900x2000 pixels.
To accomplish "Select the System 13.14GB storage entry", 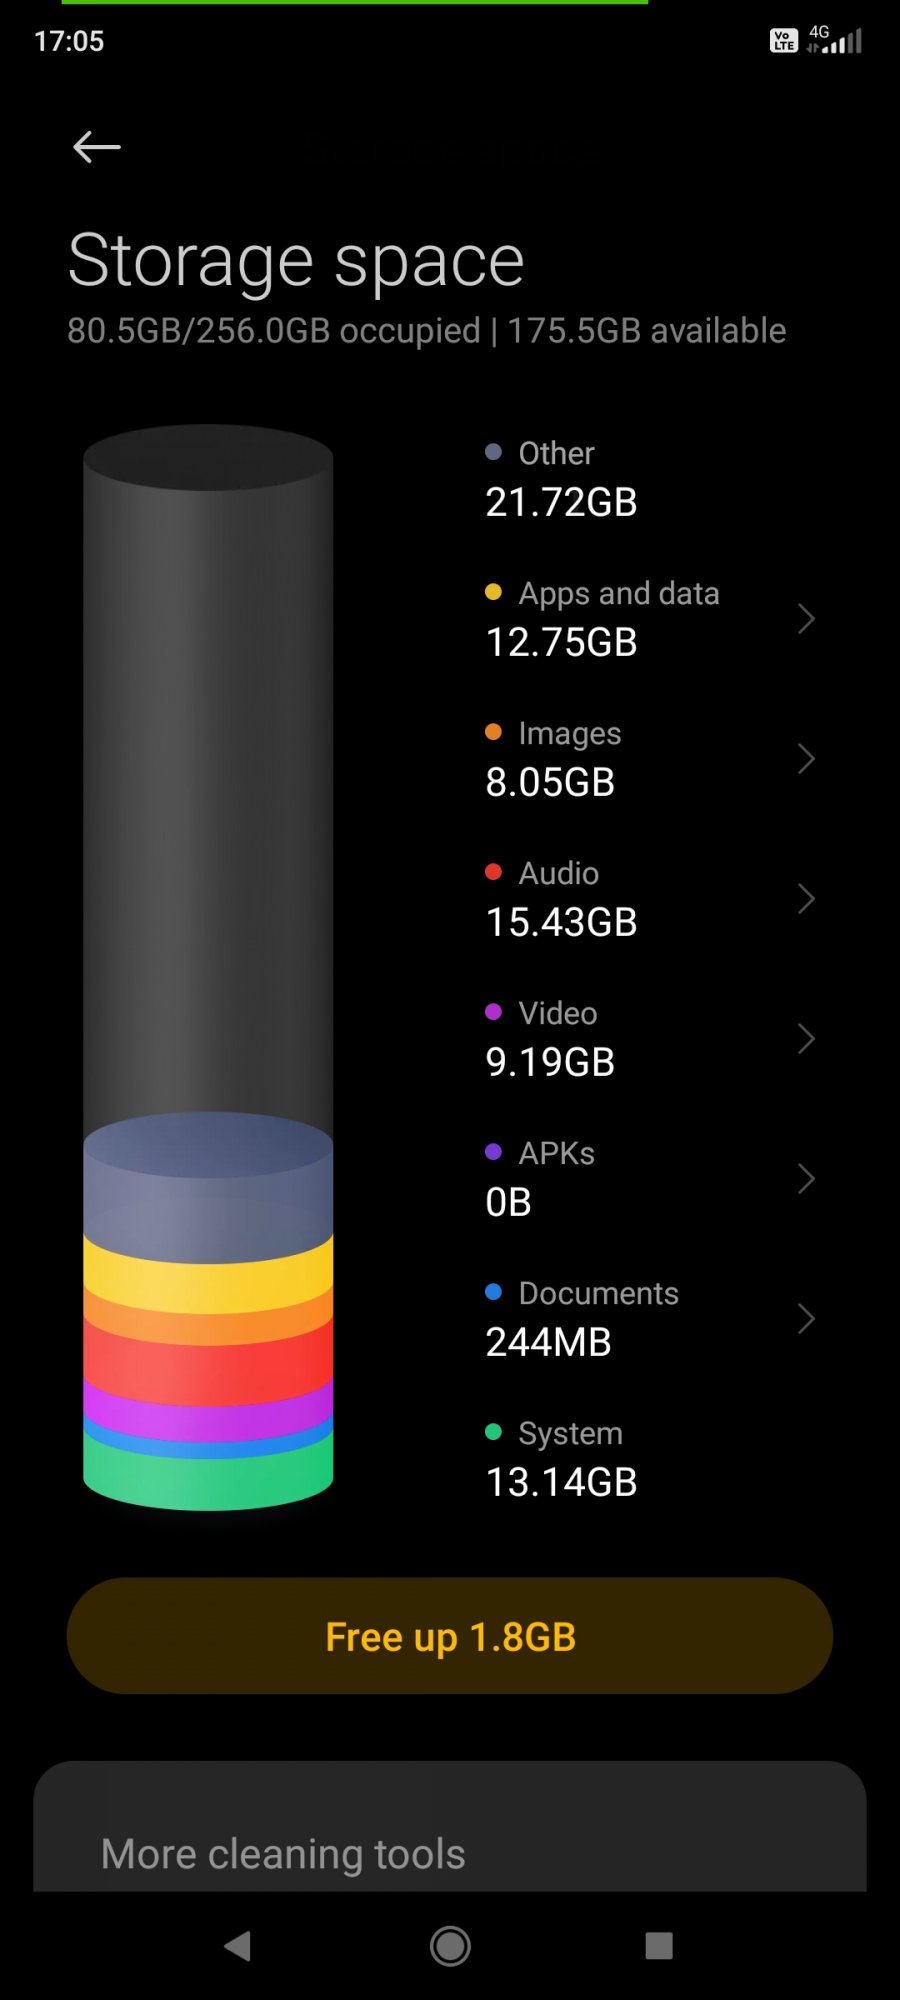I will click(x=561, y=1459).
